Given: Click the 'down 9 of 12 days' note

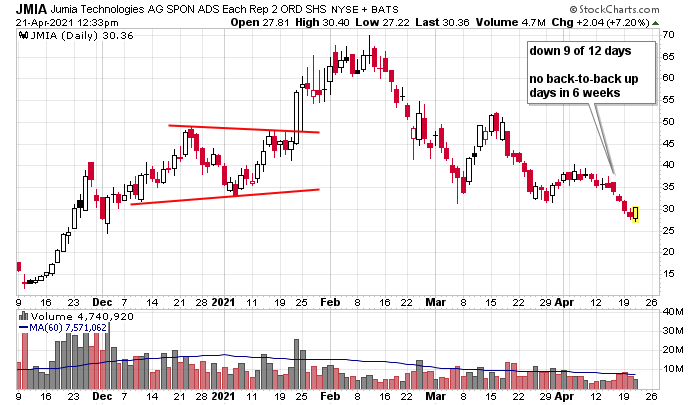Looking at the screenshot, I should 580,51.
